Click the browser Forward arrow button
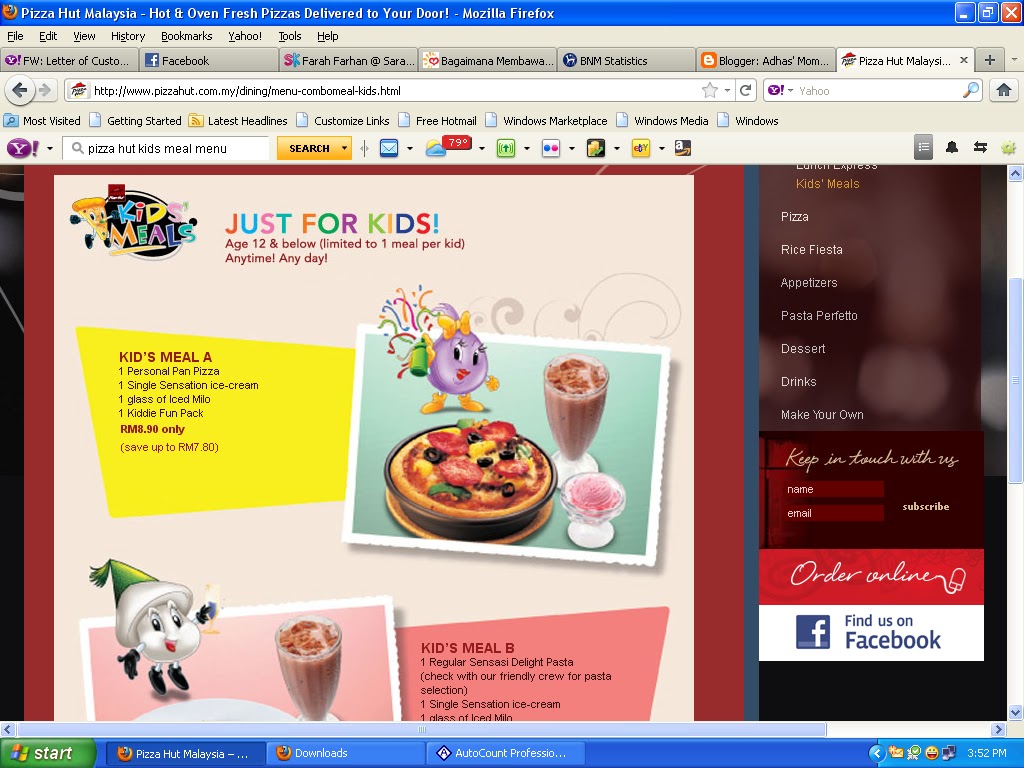1024x768 pixels. coord(45,90)
